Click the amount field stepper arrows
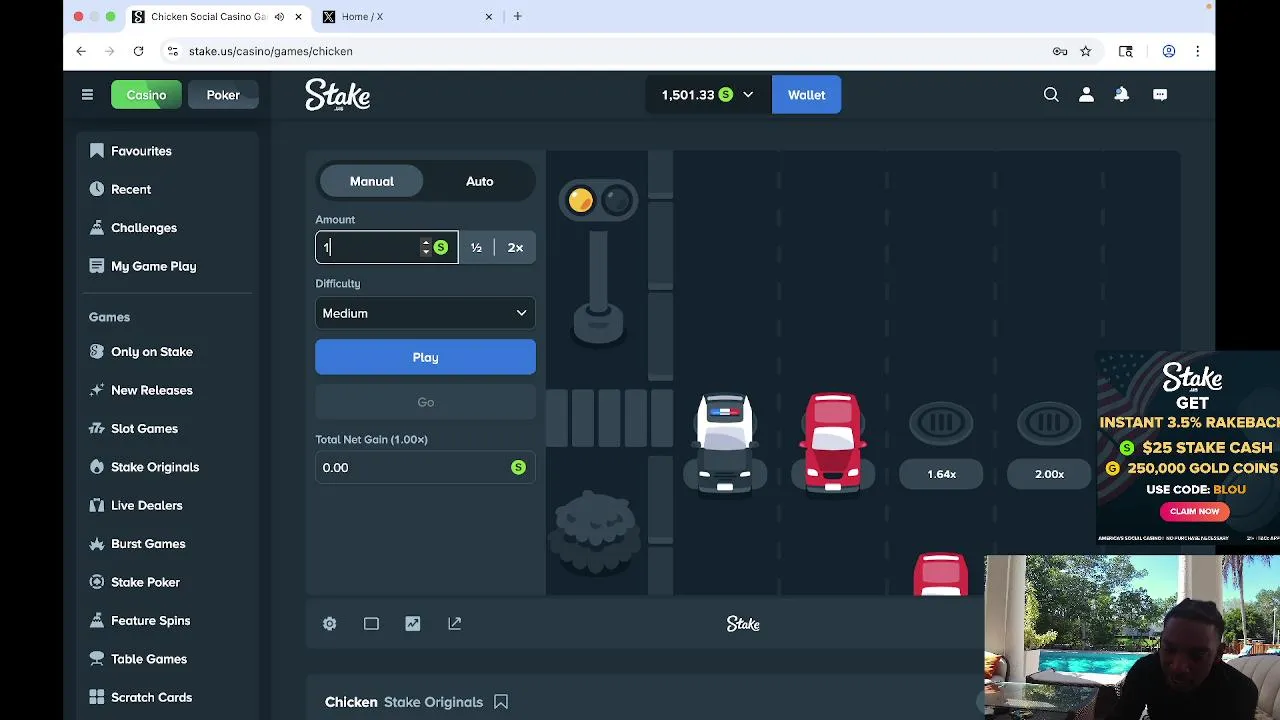The height and width of the screenshot is (720, 1280). coord(426,247)
